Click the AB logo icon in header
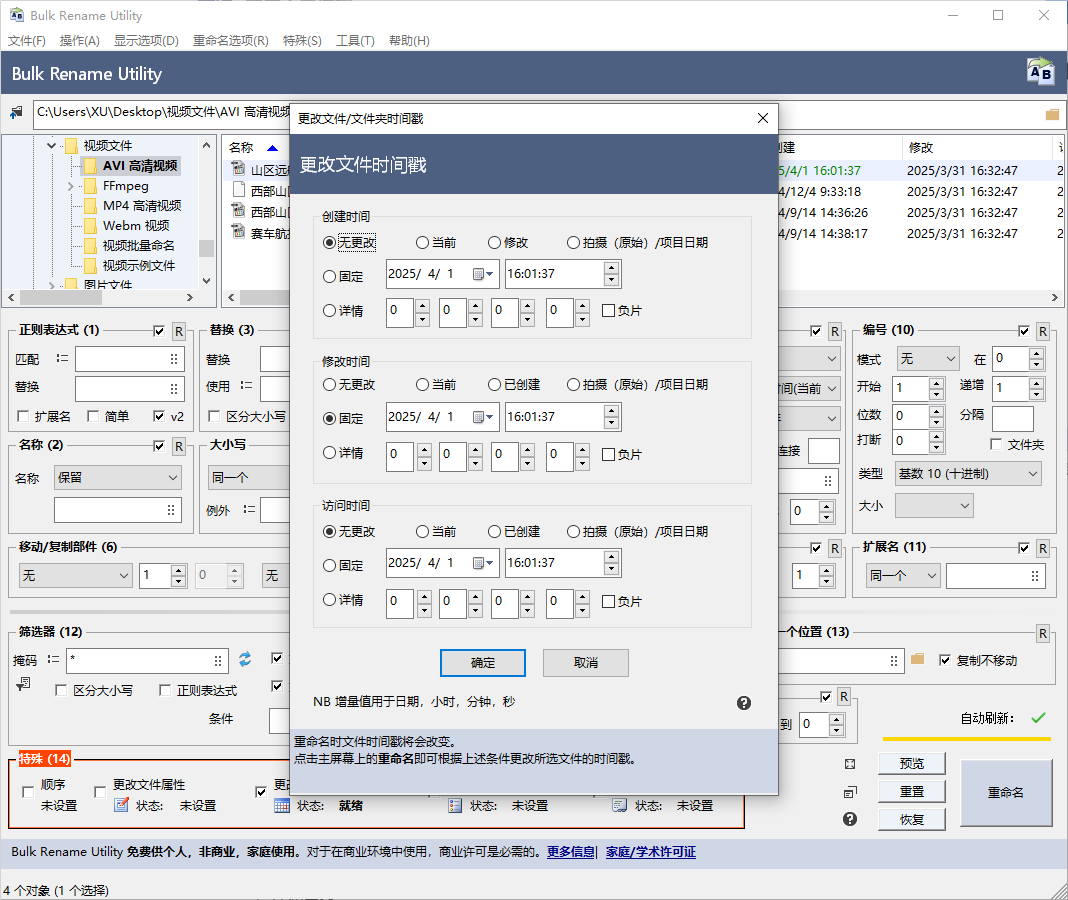Image resolution: width=1068 pixels, height=900 pixels. (1040, 73)
